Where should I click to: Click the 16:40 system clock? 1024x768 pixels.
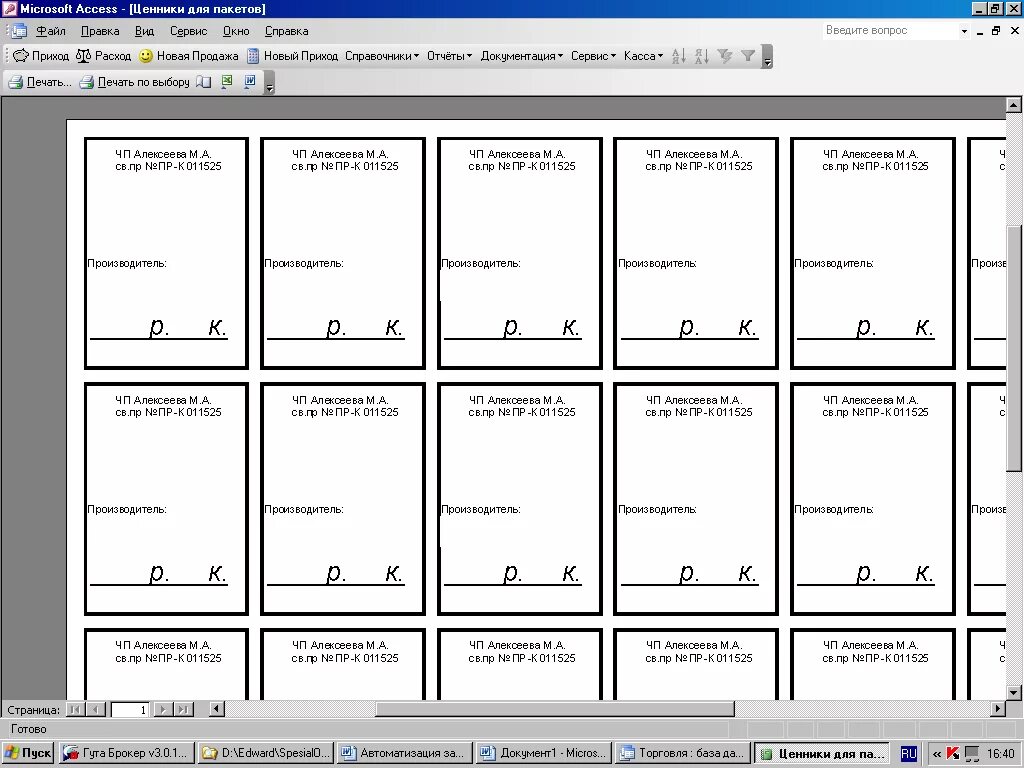(x=1000, y=754)
